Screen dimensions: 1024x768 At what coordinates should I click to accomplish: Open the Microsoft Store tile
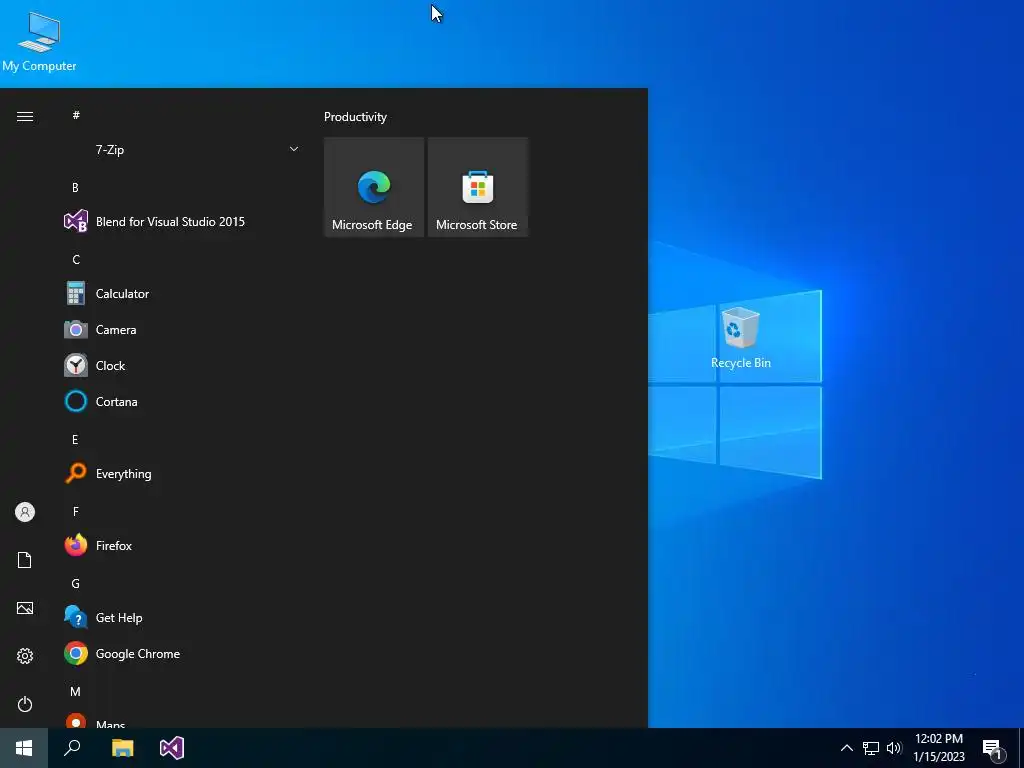477,187
